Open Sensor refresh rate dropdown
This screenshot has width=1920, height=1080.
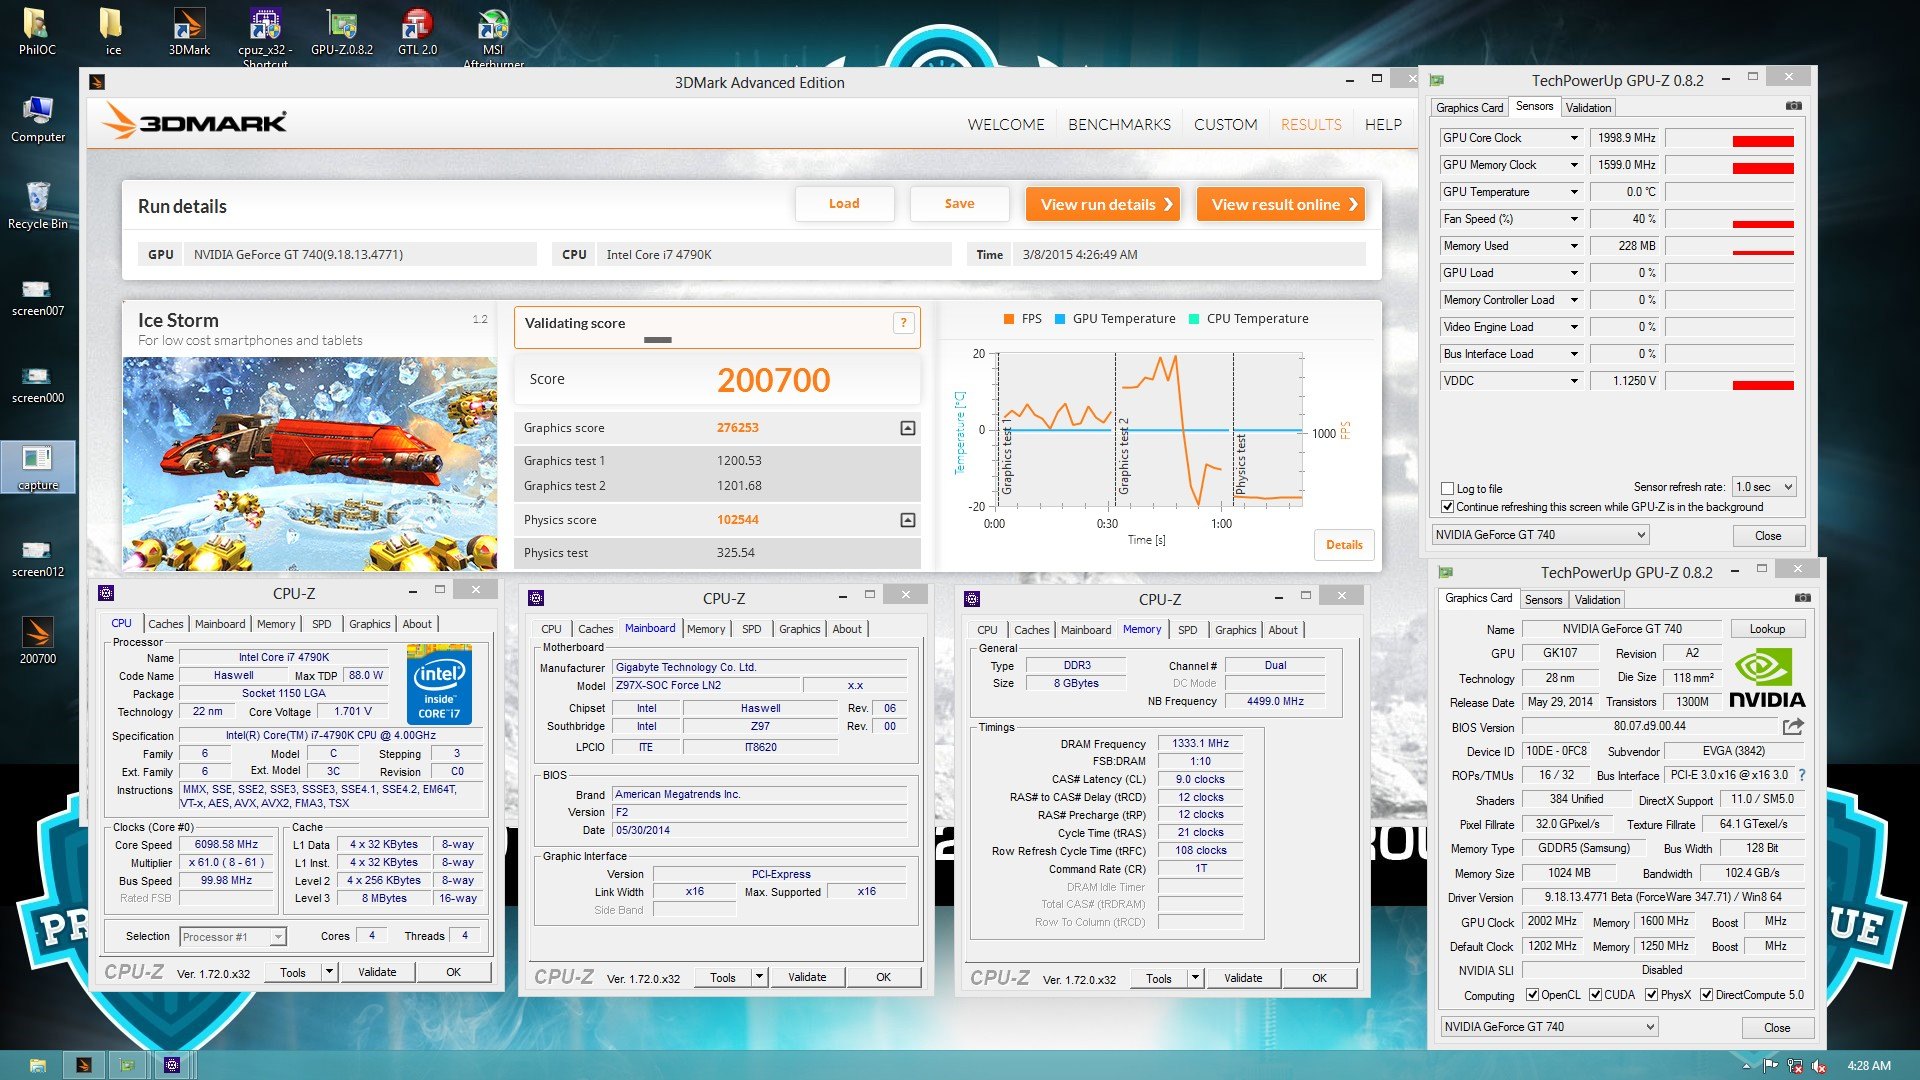[1764, 487]
